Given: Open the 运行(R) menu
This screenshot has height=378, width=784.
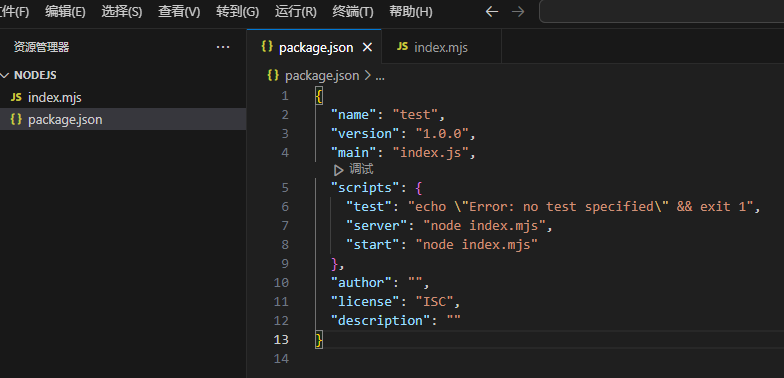Looking at the screenshot, I should (296, 12).
